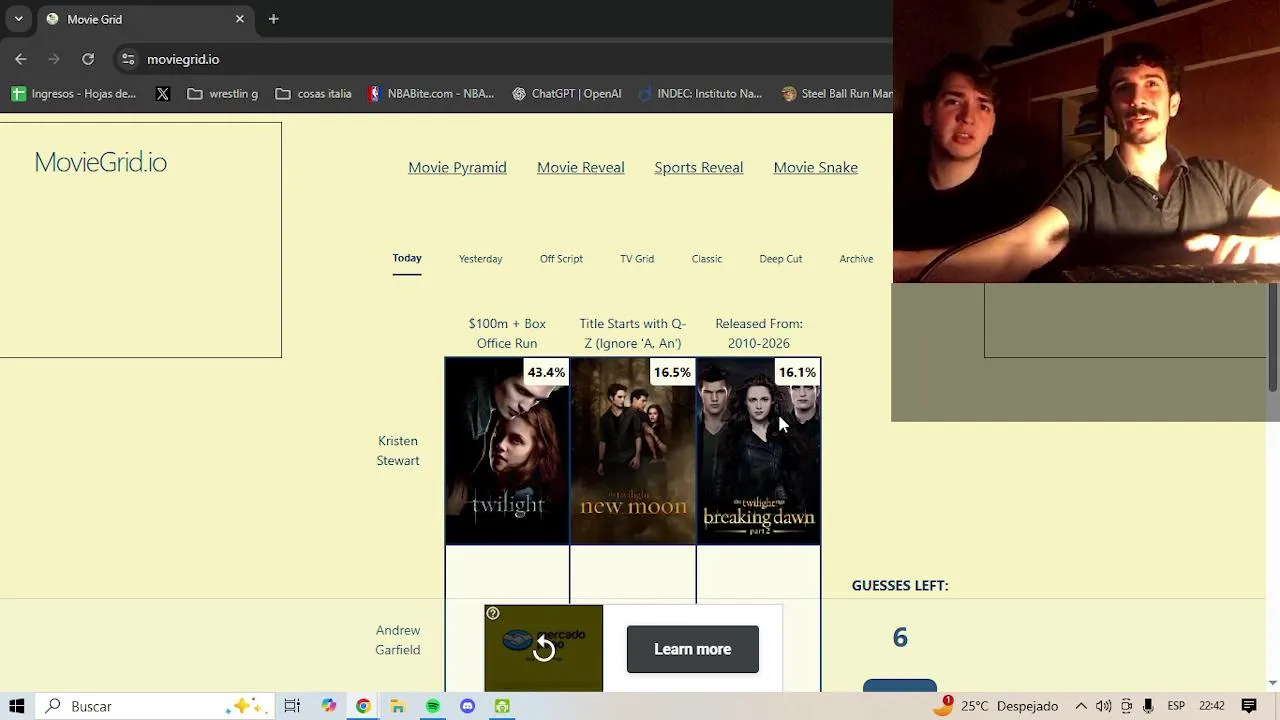Click the Released From: 2010-2026 header
This screenshot has width=1280, height=720.
click(x=759, y=333)
